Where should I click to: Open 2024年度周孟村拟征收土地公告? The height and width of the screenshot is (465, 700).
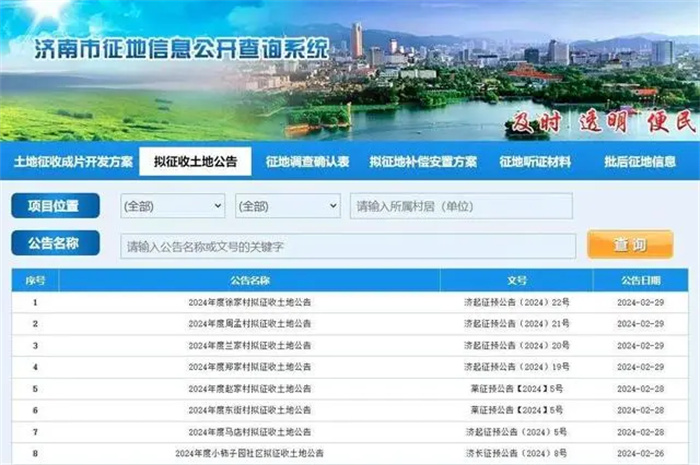click(250, 324)
